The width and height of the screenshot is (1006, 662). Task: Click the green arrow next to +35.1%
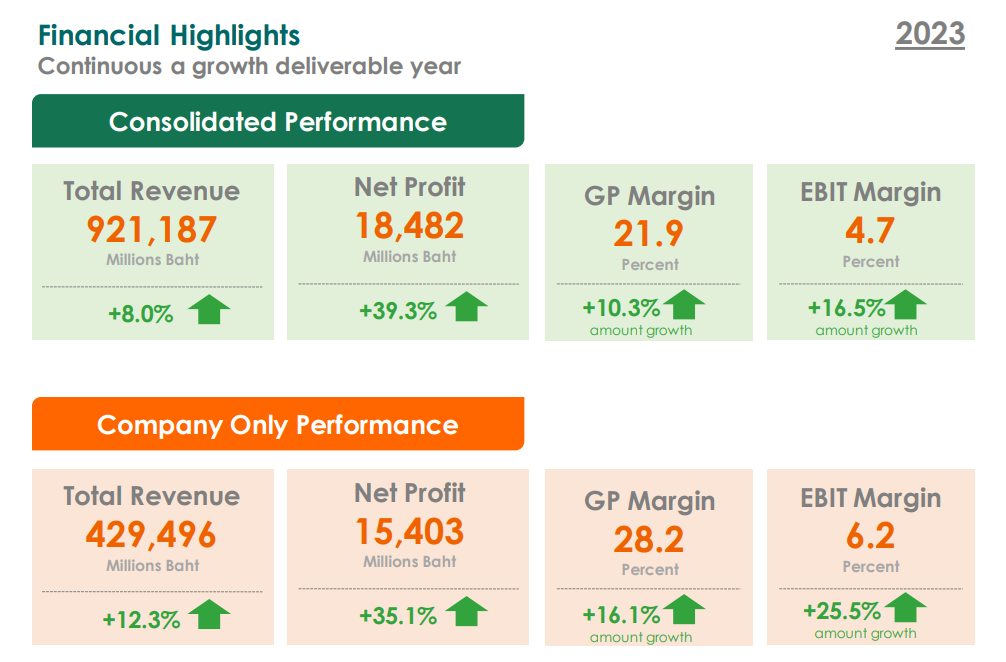pos(466,612)
